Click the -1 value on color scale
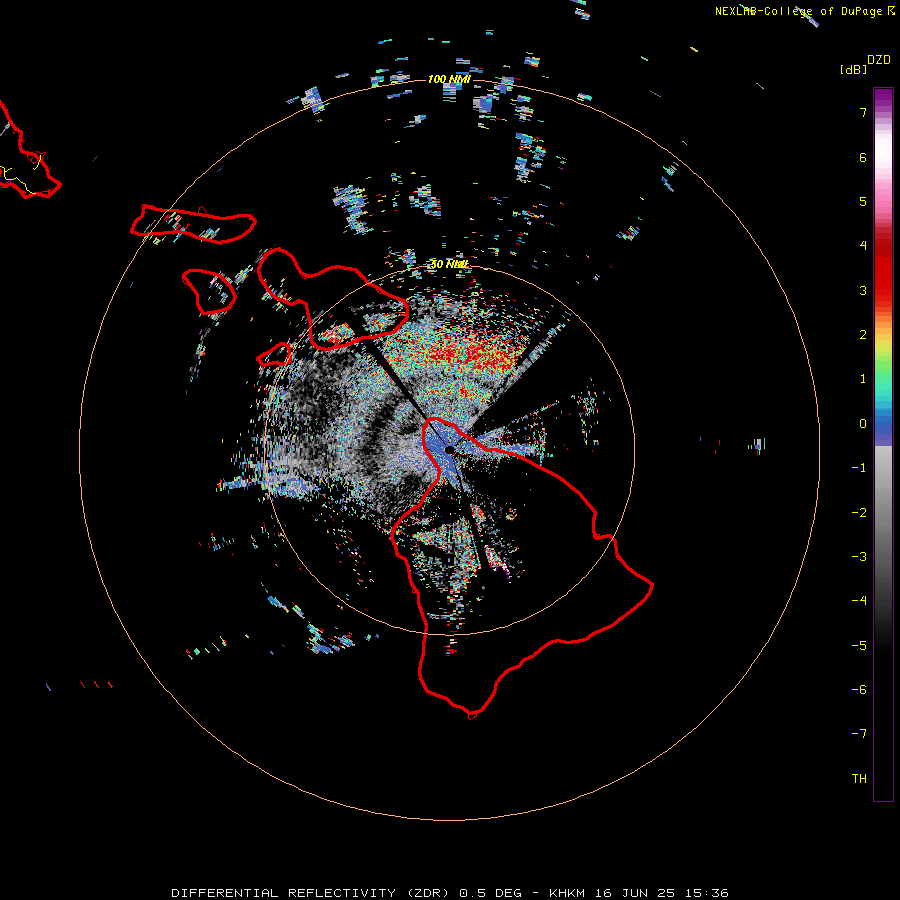The image size is (900, 900). click(x=859, y=468)
